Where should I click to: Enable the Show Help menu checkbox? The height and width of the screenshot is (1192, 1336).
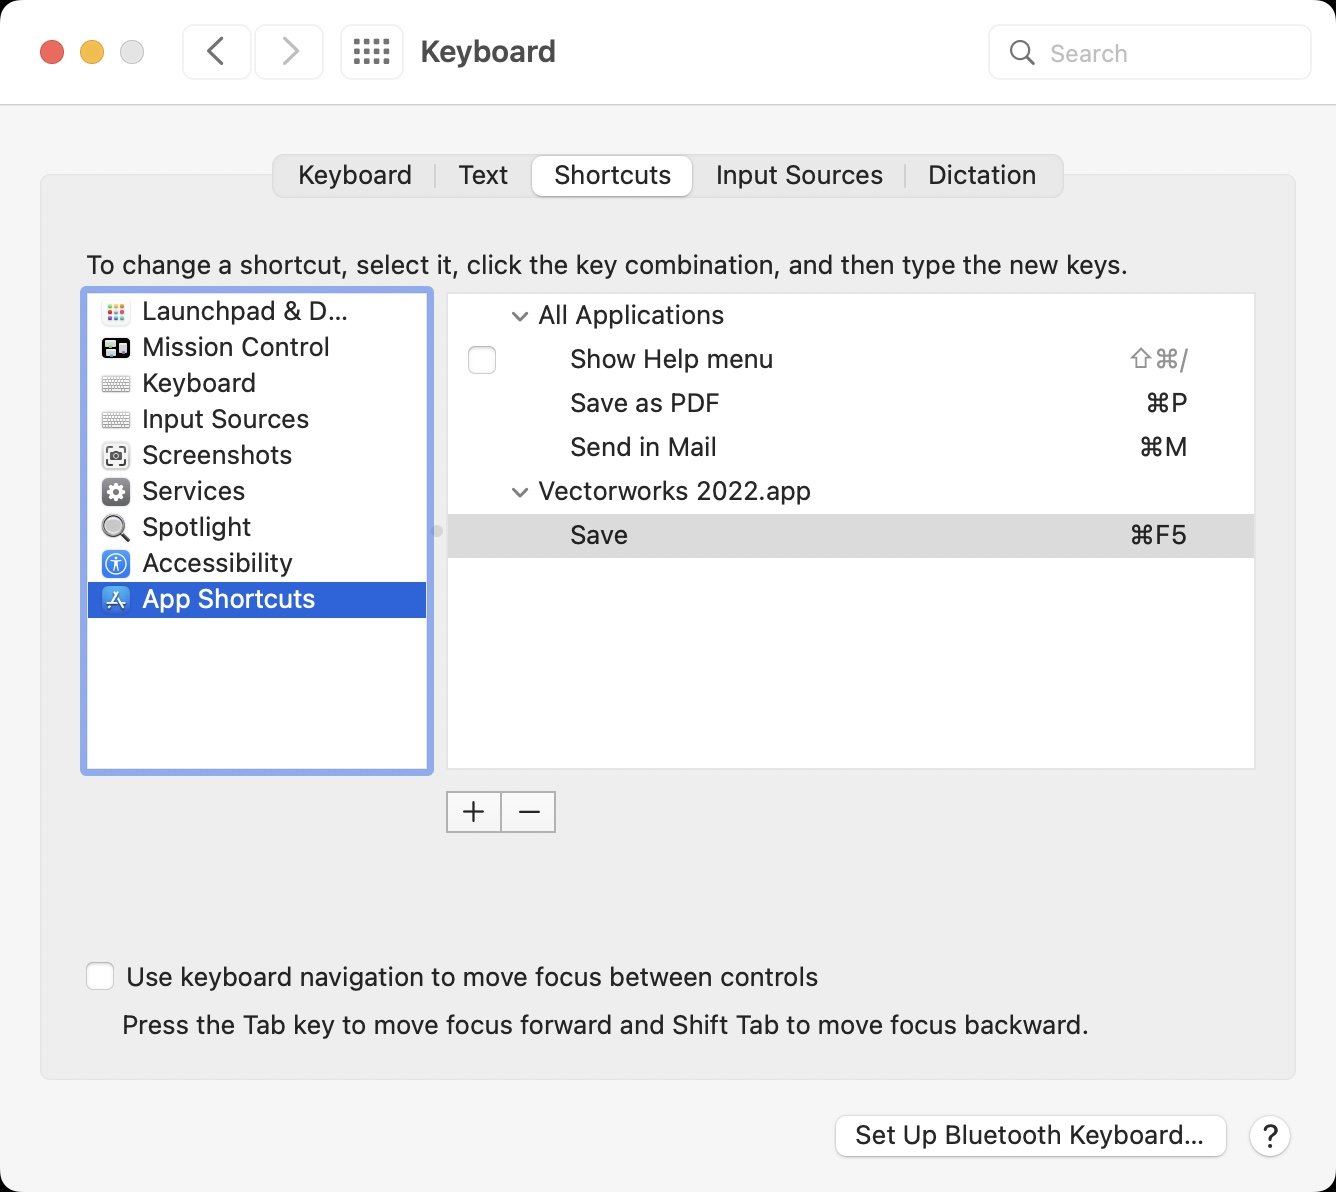pos(482,360)
